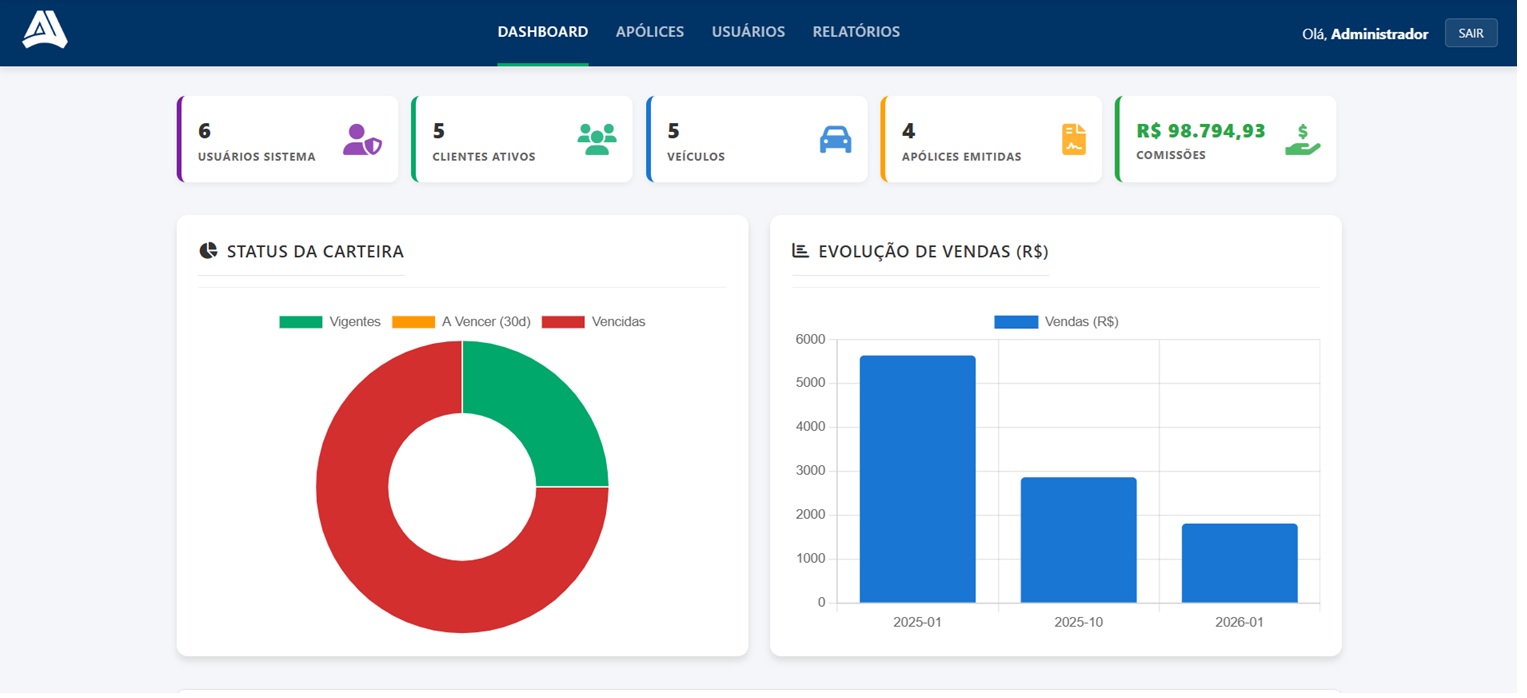The width and height of the screenshot is (1527, 698).
Task: Hide the Vendas (R$) dataset via legend
Action: (1056, 322)
